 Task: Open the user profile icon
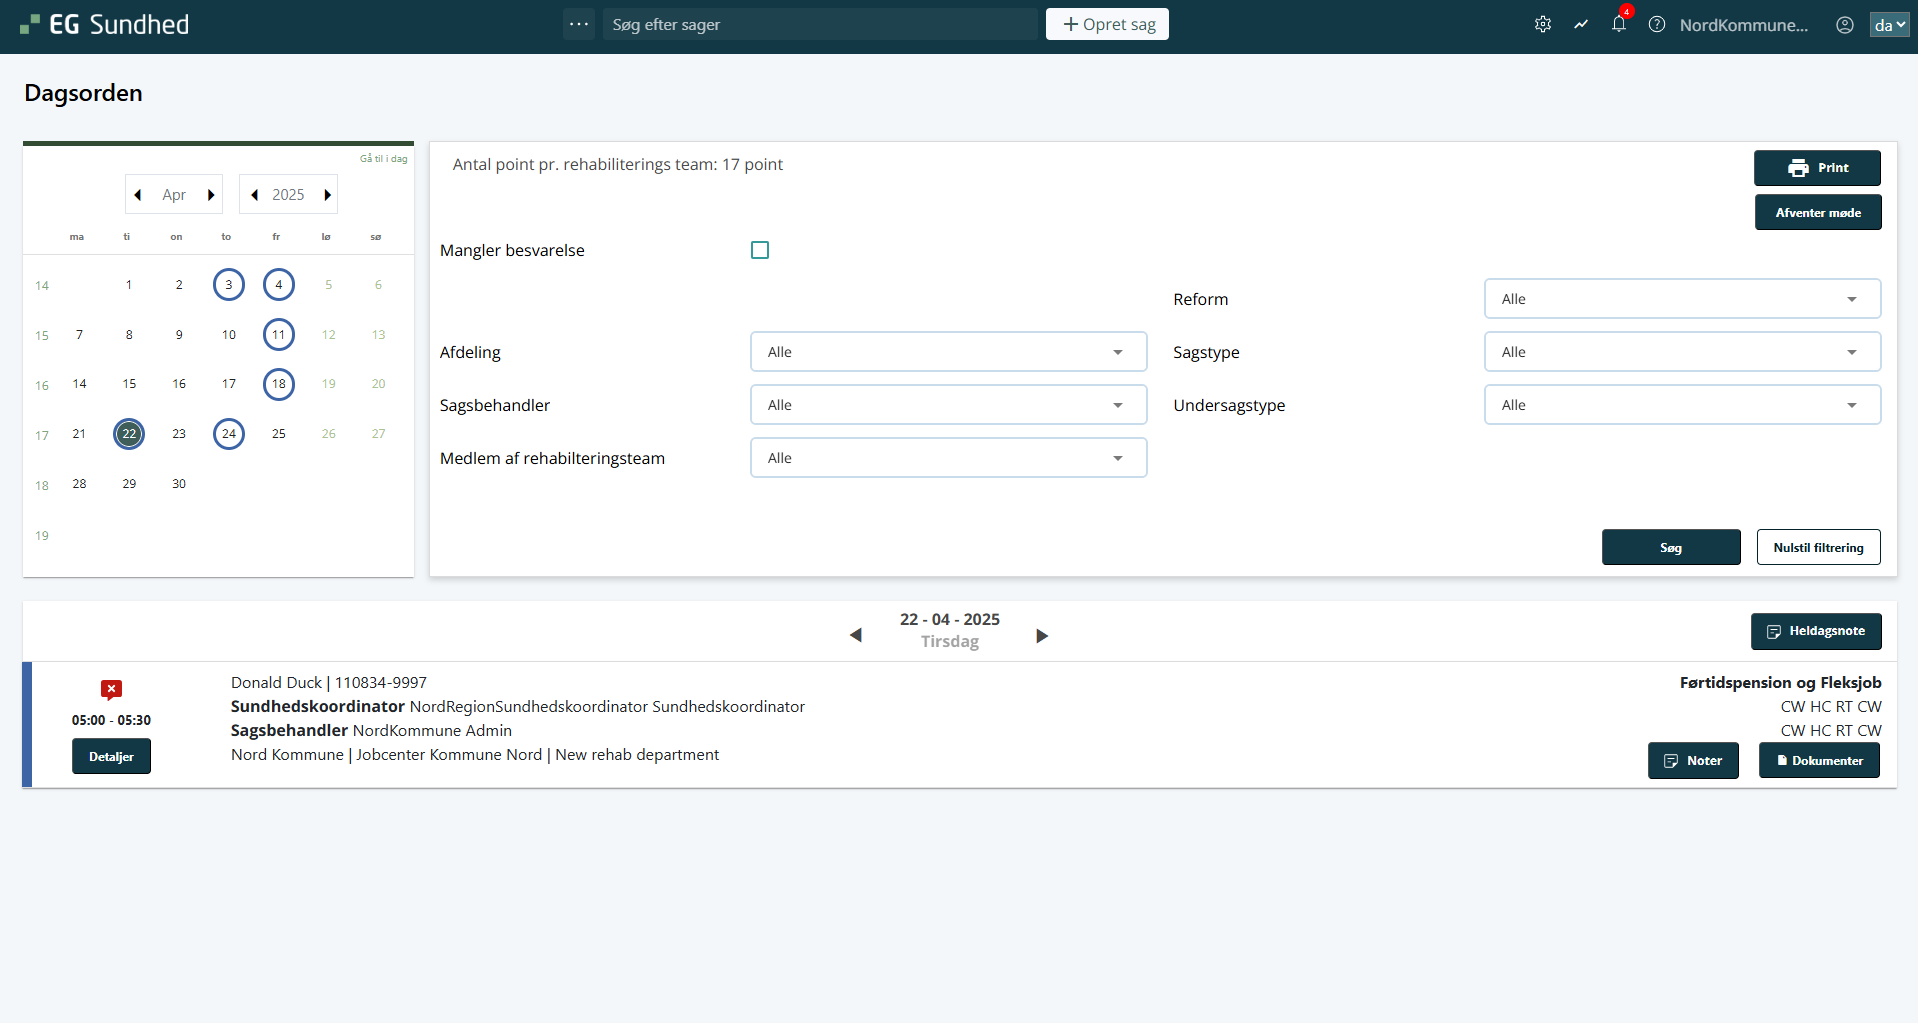pos(1845,25)
